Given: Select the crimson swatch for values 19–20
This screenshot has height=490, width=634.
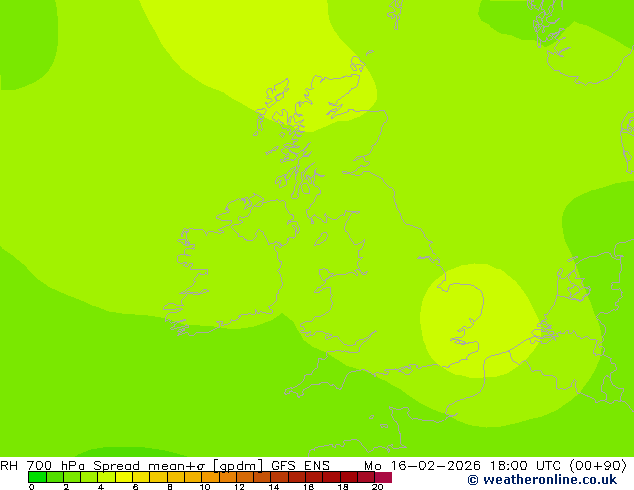Looking at the screenshot, I should point(366,477).
